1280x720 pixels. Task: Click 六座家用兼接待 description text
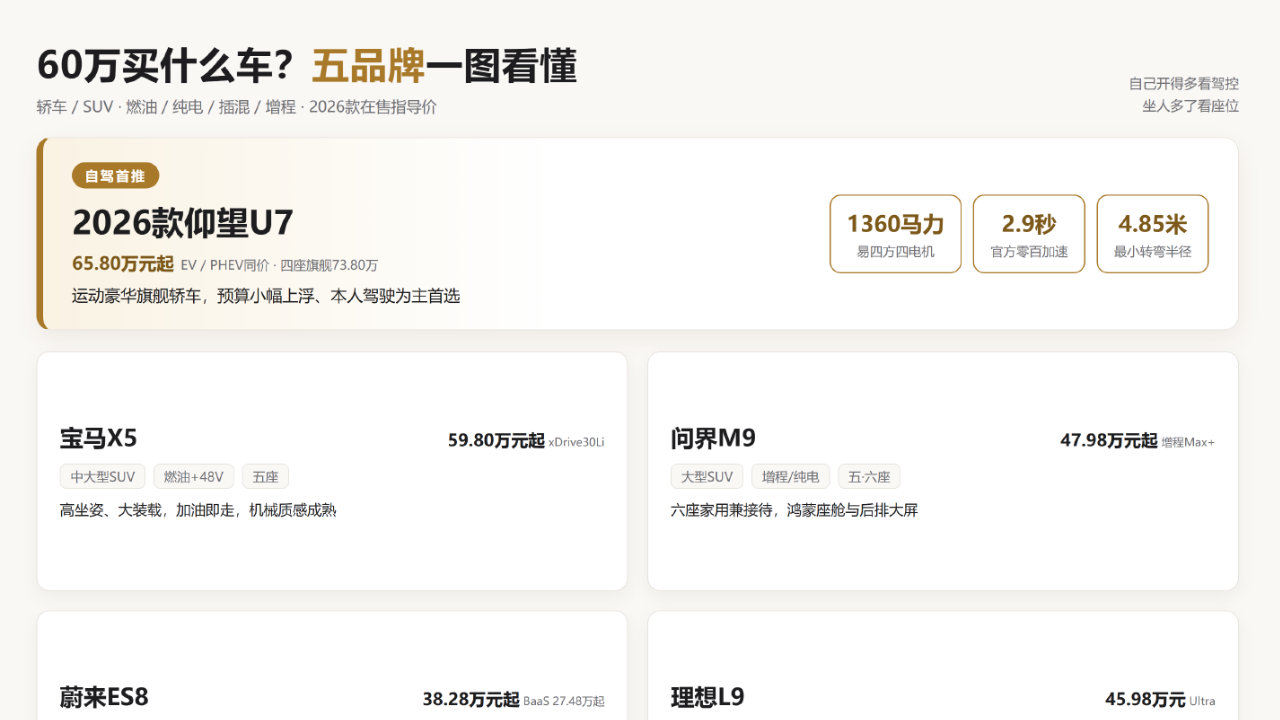[x=794, y=510]
